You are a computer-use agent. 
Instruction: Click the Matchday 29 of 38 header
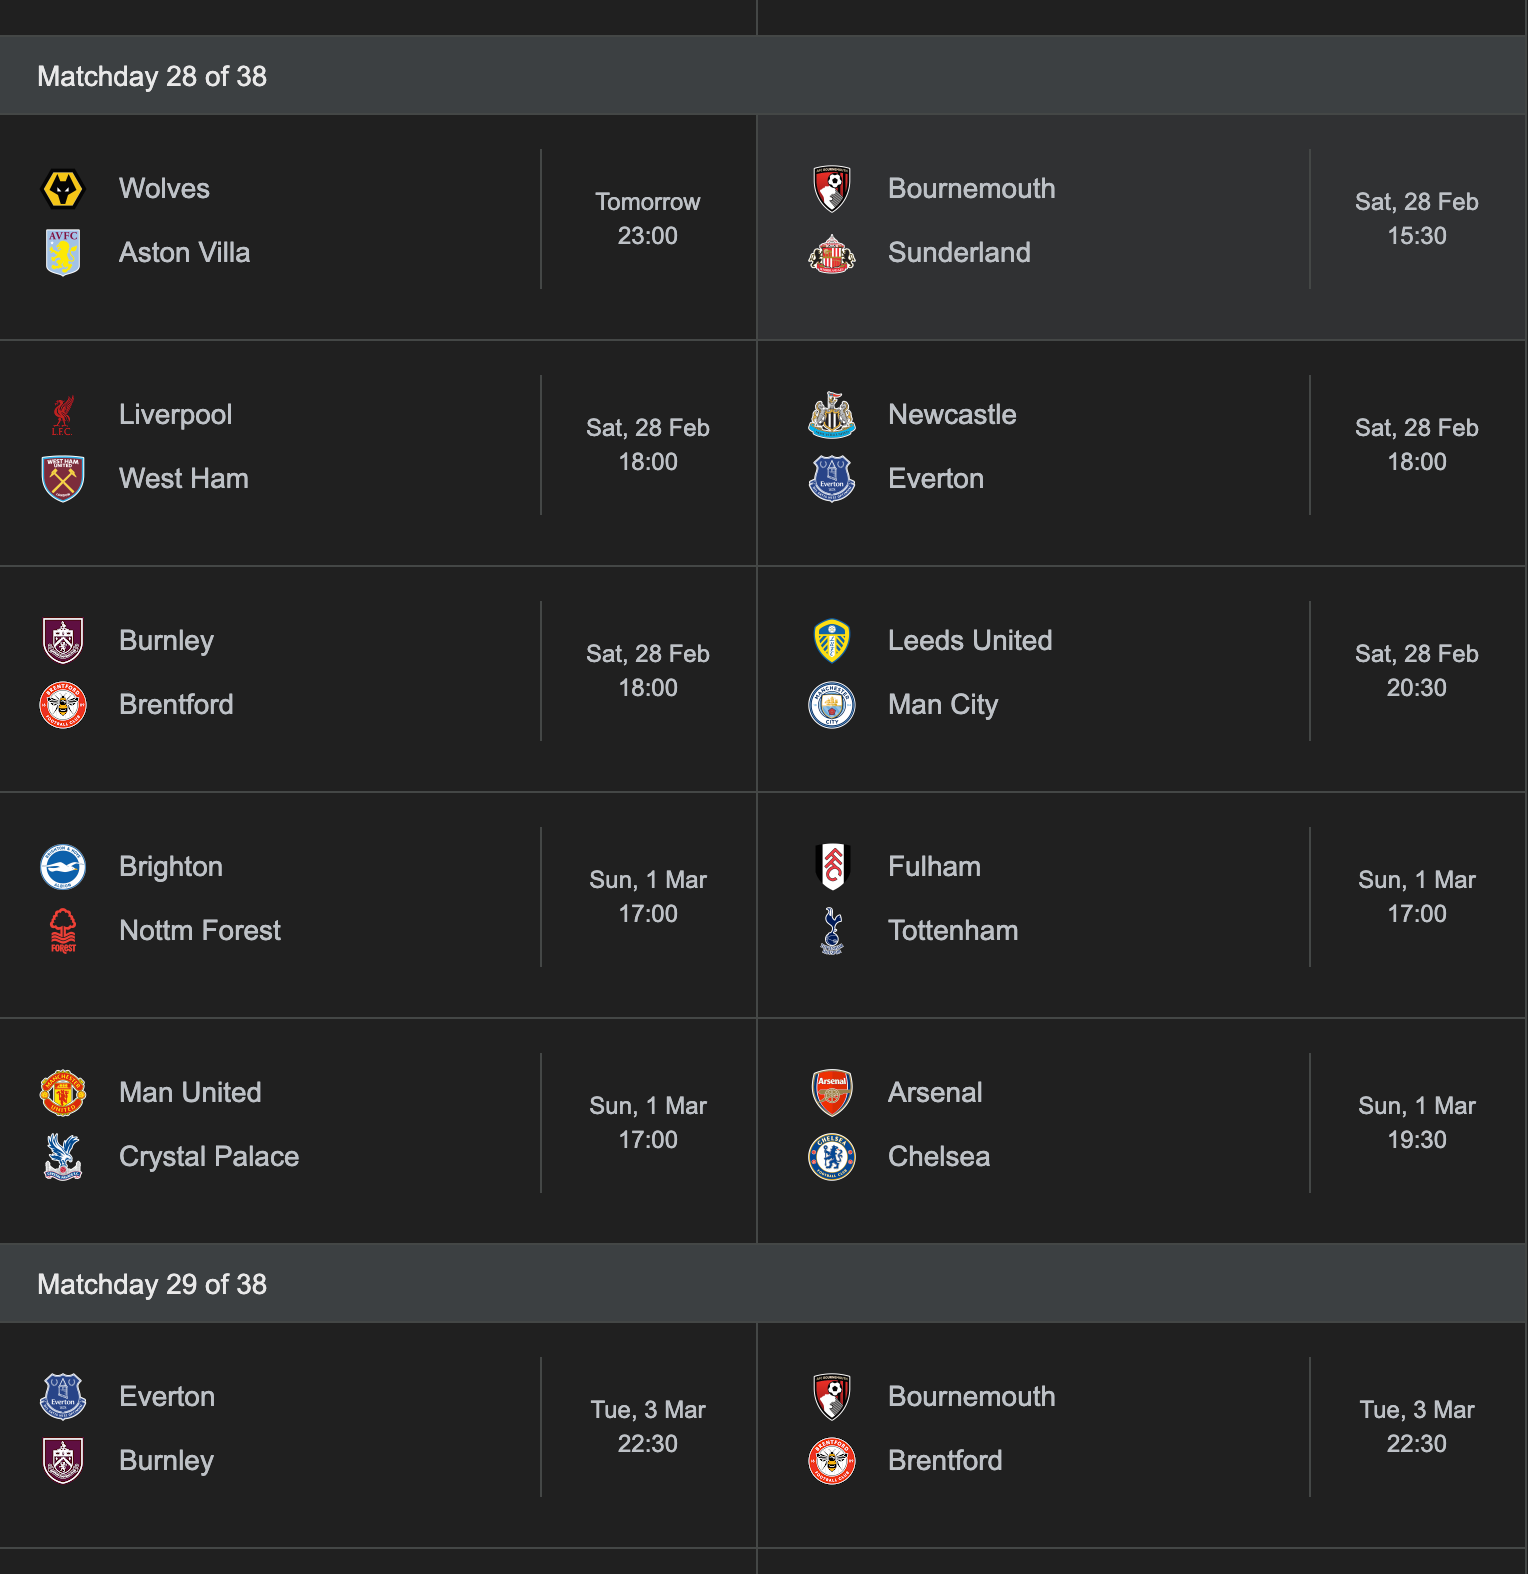(x=151, y=1284)
